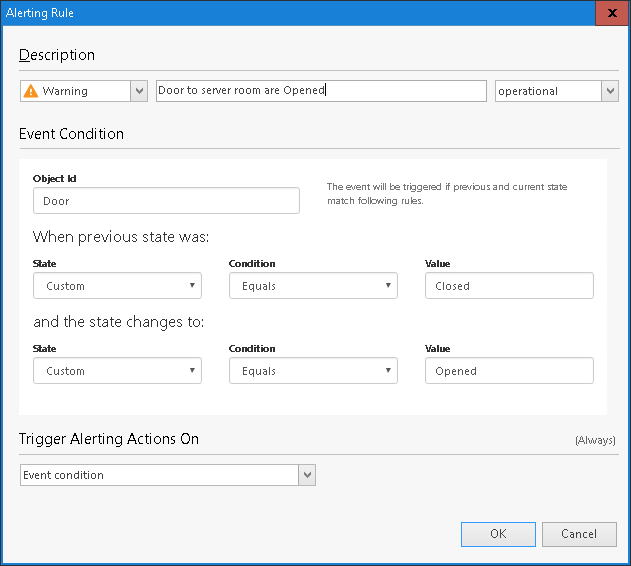Click the Alerting Rule window title
The height and width of the screenshot is (566, 631).
[39, 13]
